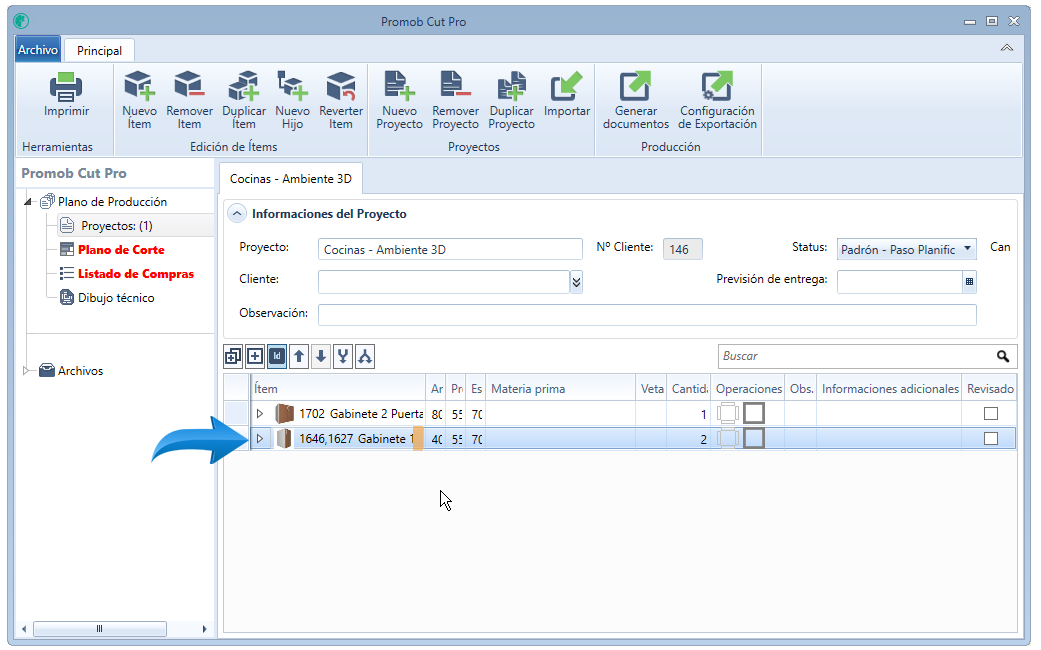Open Listado de Compras in the tree
The height and width of the screenshot is (650, 1041).
click(x=135, y=274)
